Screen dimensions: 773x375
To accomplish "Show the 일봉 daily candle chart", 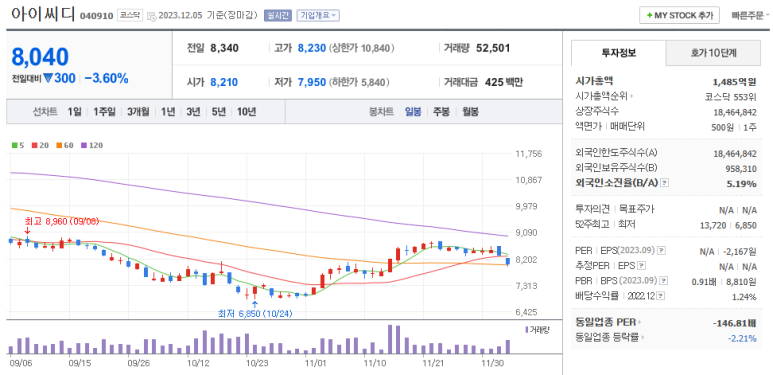I will pos(413,111).
